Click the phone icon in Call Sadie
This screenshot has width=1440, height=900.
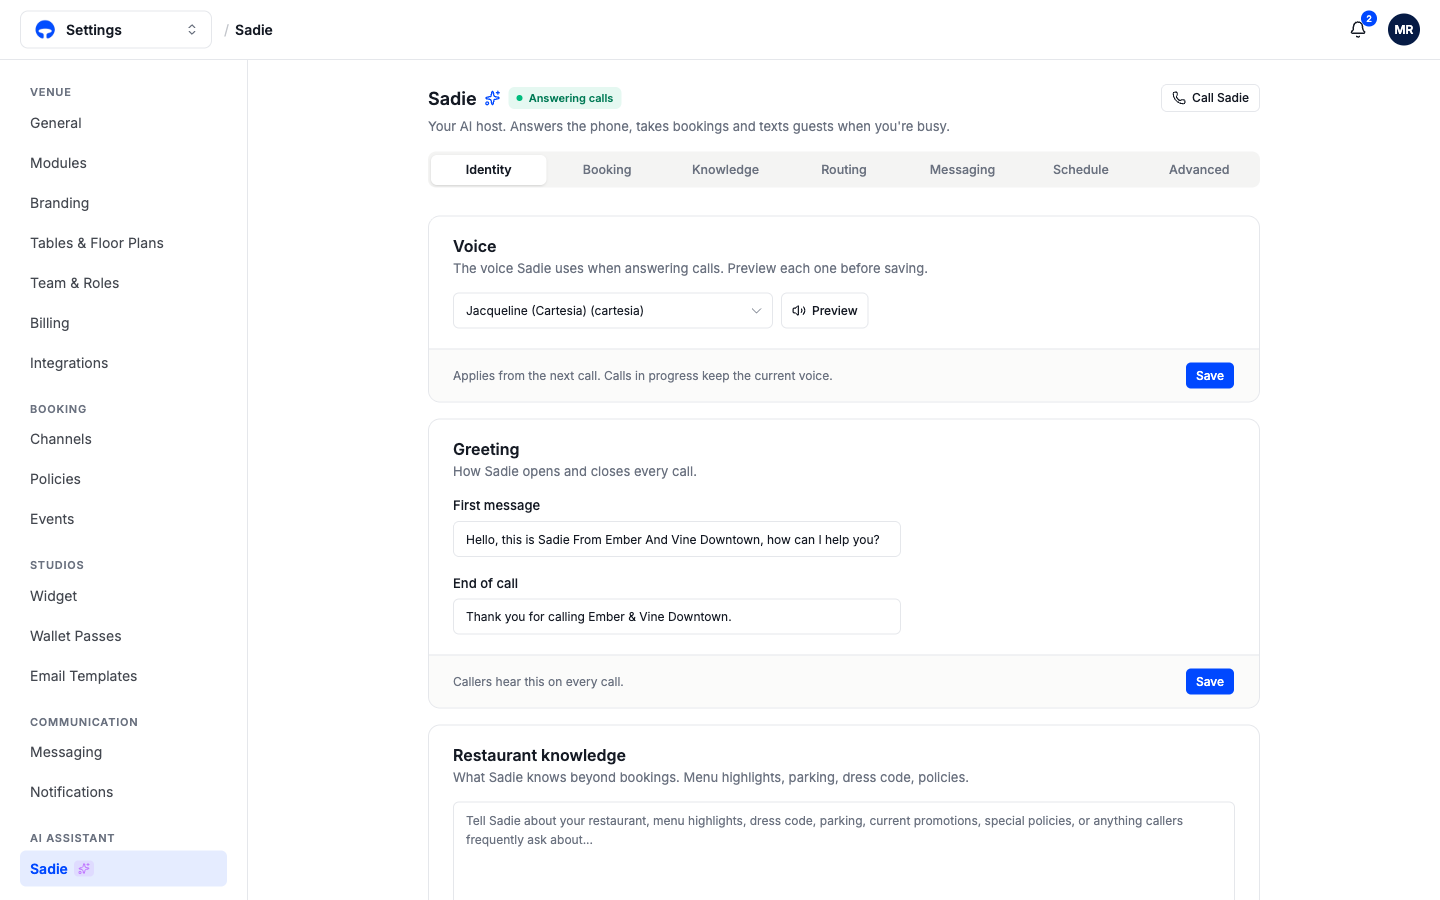1179,98
